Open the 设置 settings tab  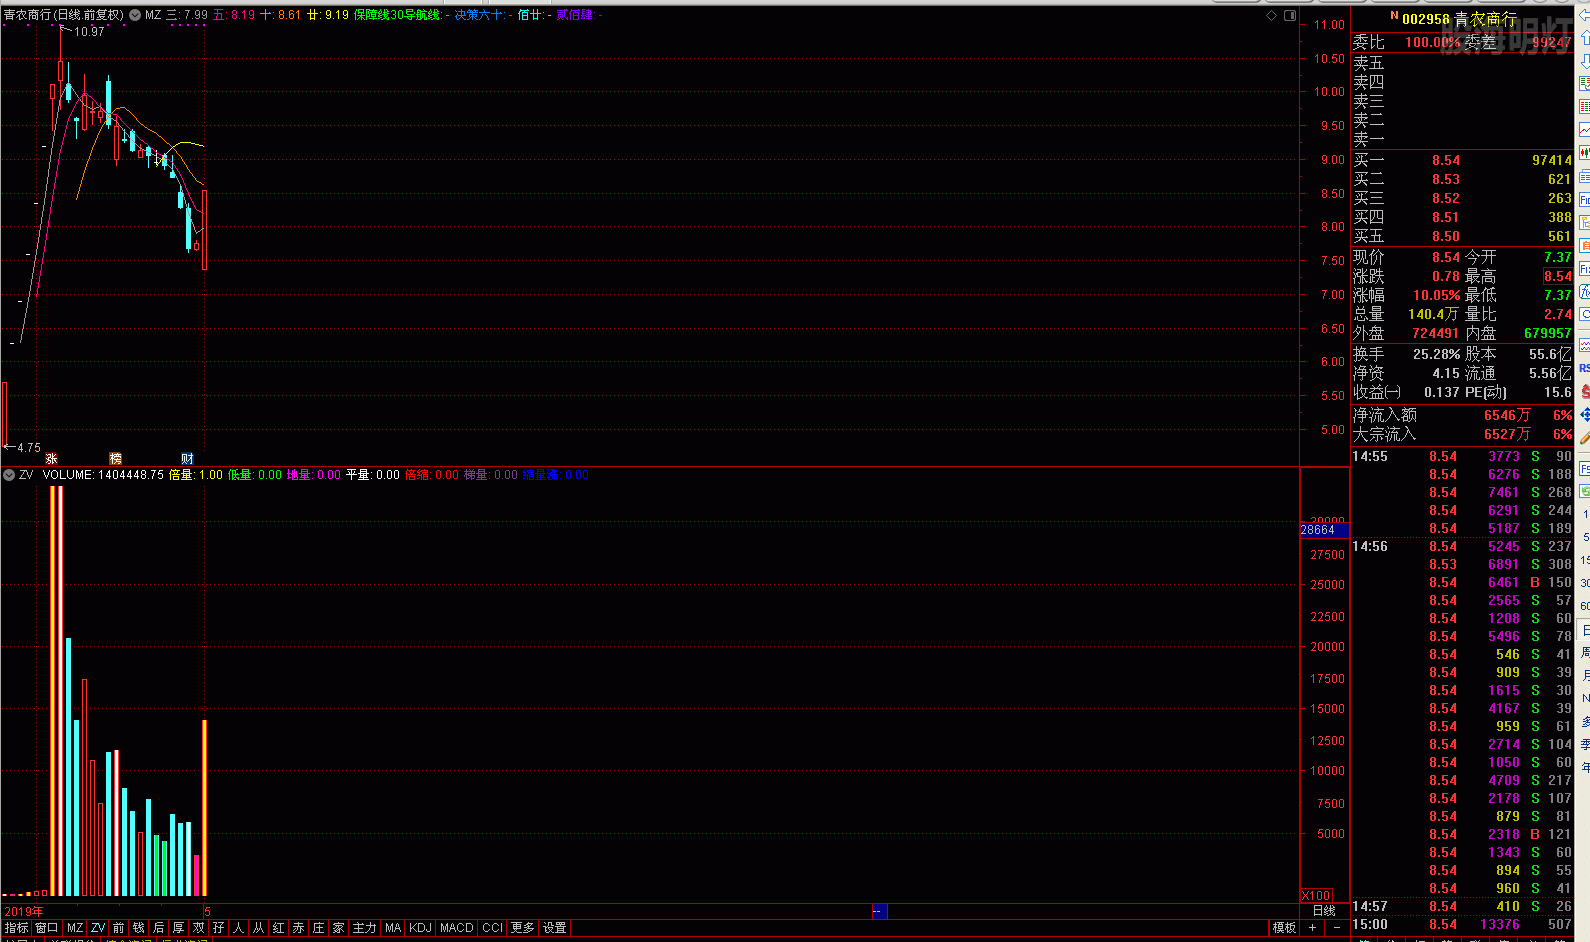point(555,928)
